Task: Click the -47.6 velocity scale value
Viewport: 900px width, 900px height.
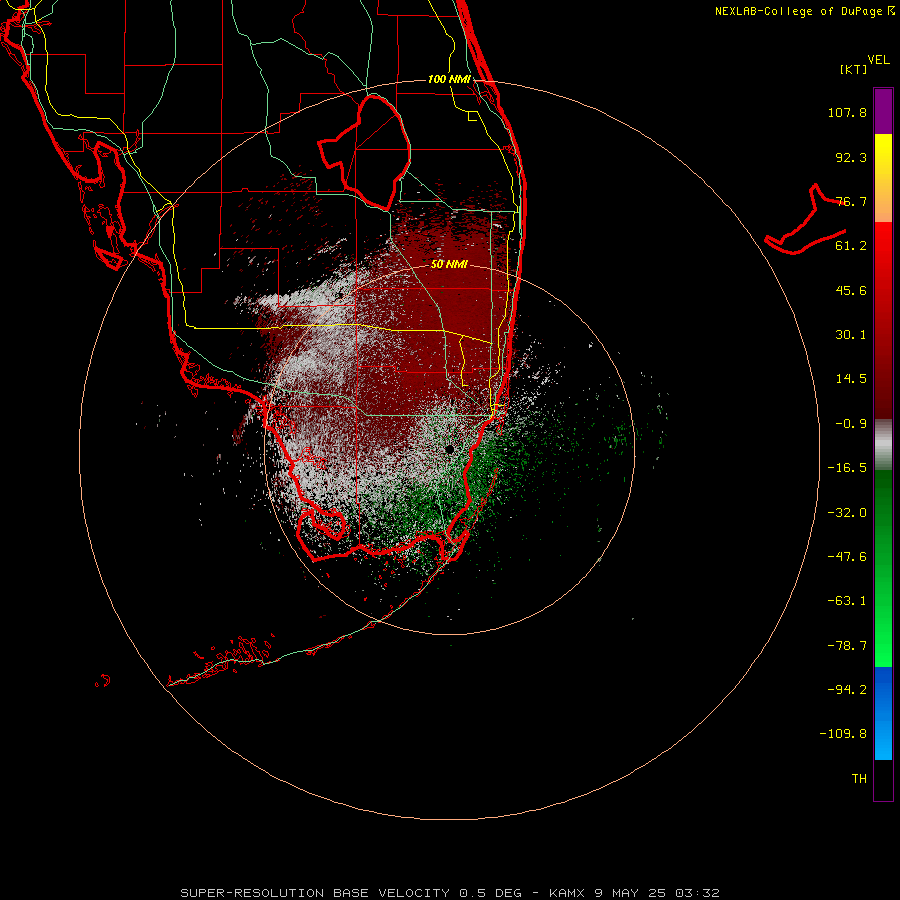Action: (x=847, y=557)
